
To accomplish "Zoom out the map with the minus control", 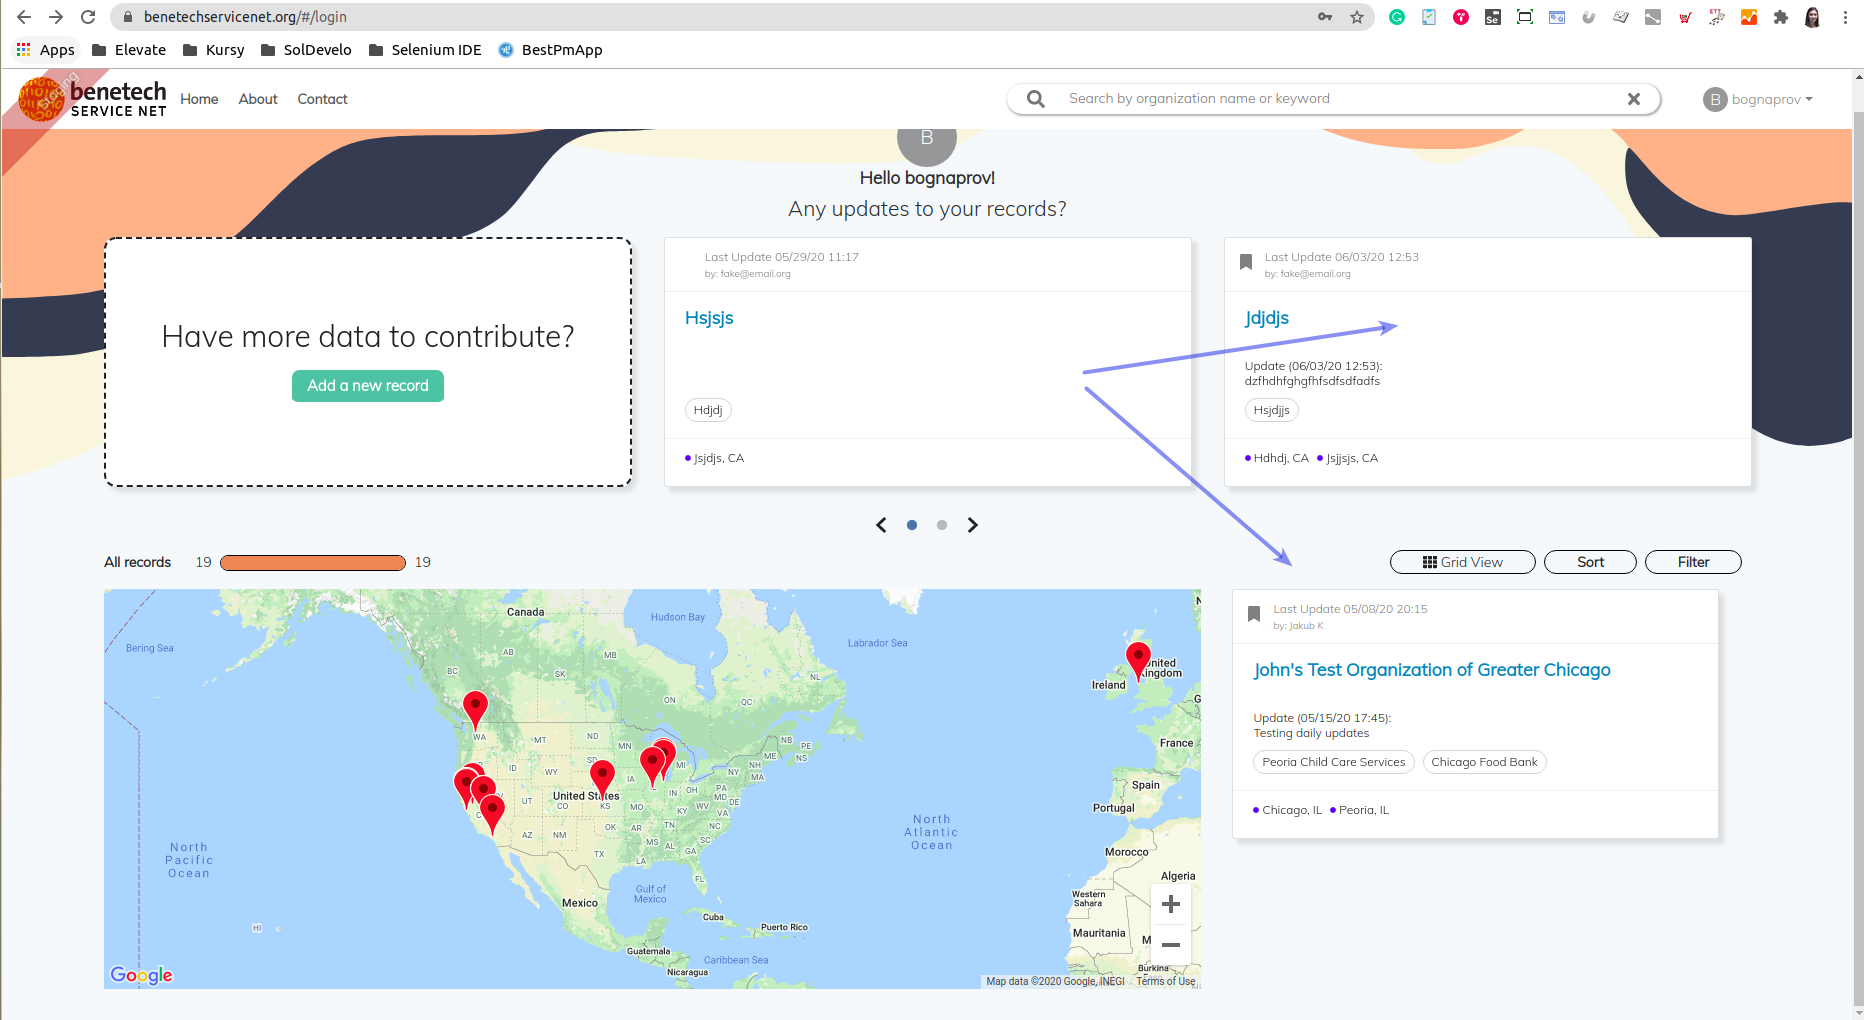I will 1170,944.
